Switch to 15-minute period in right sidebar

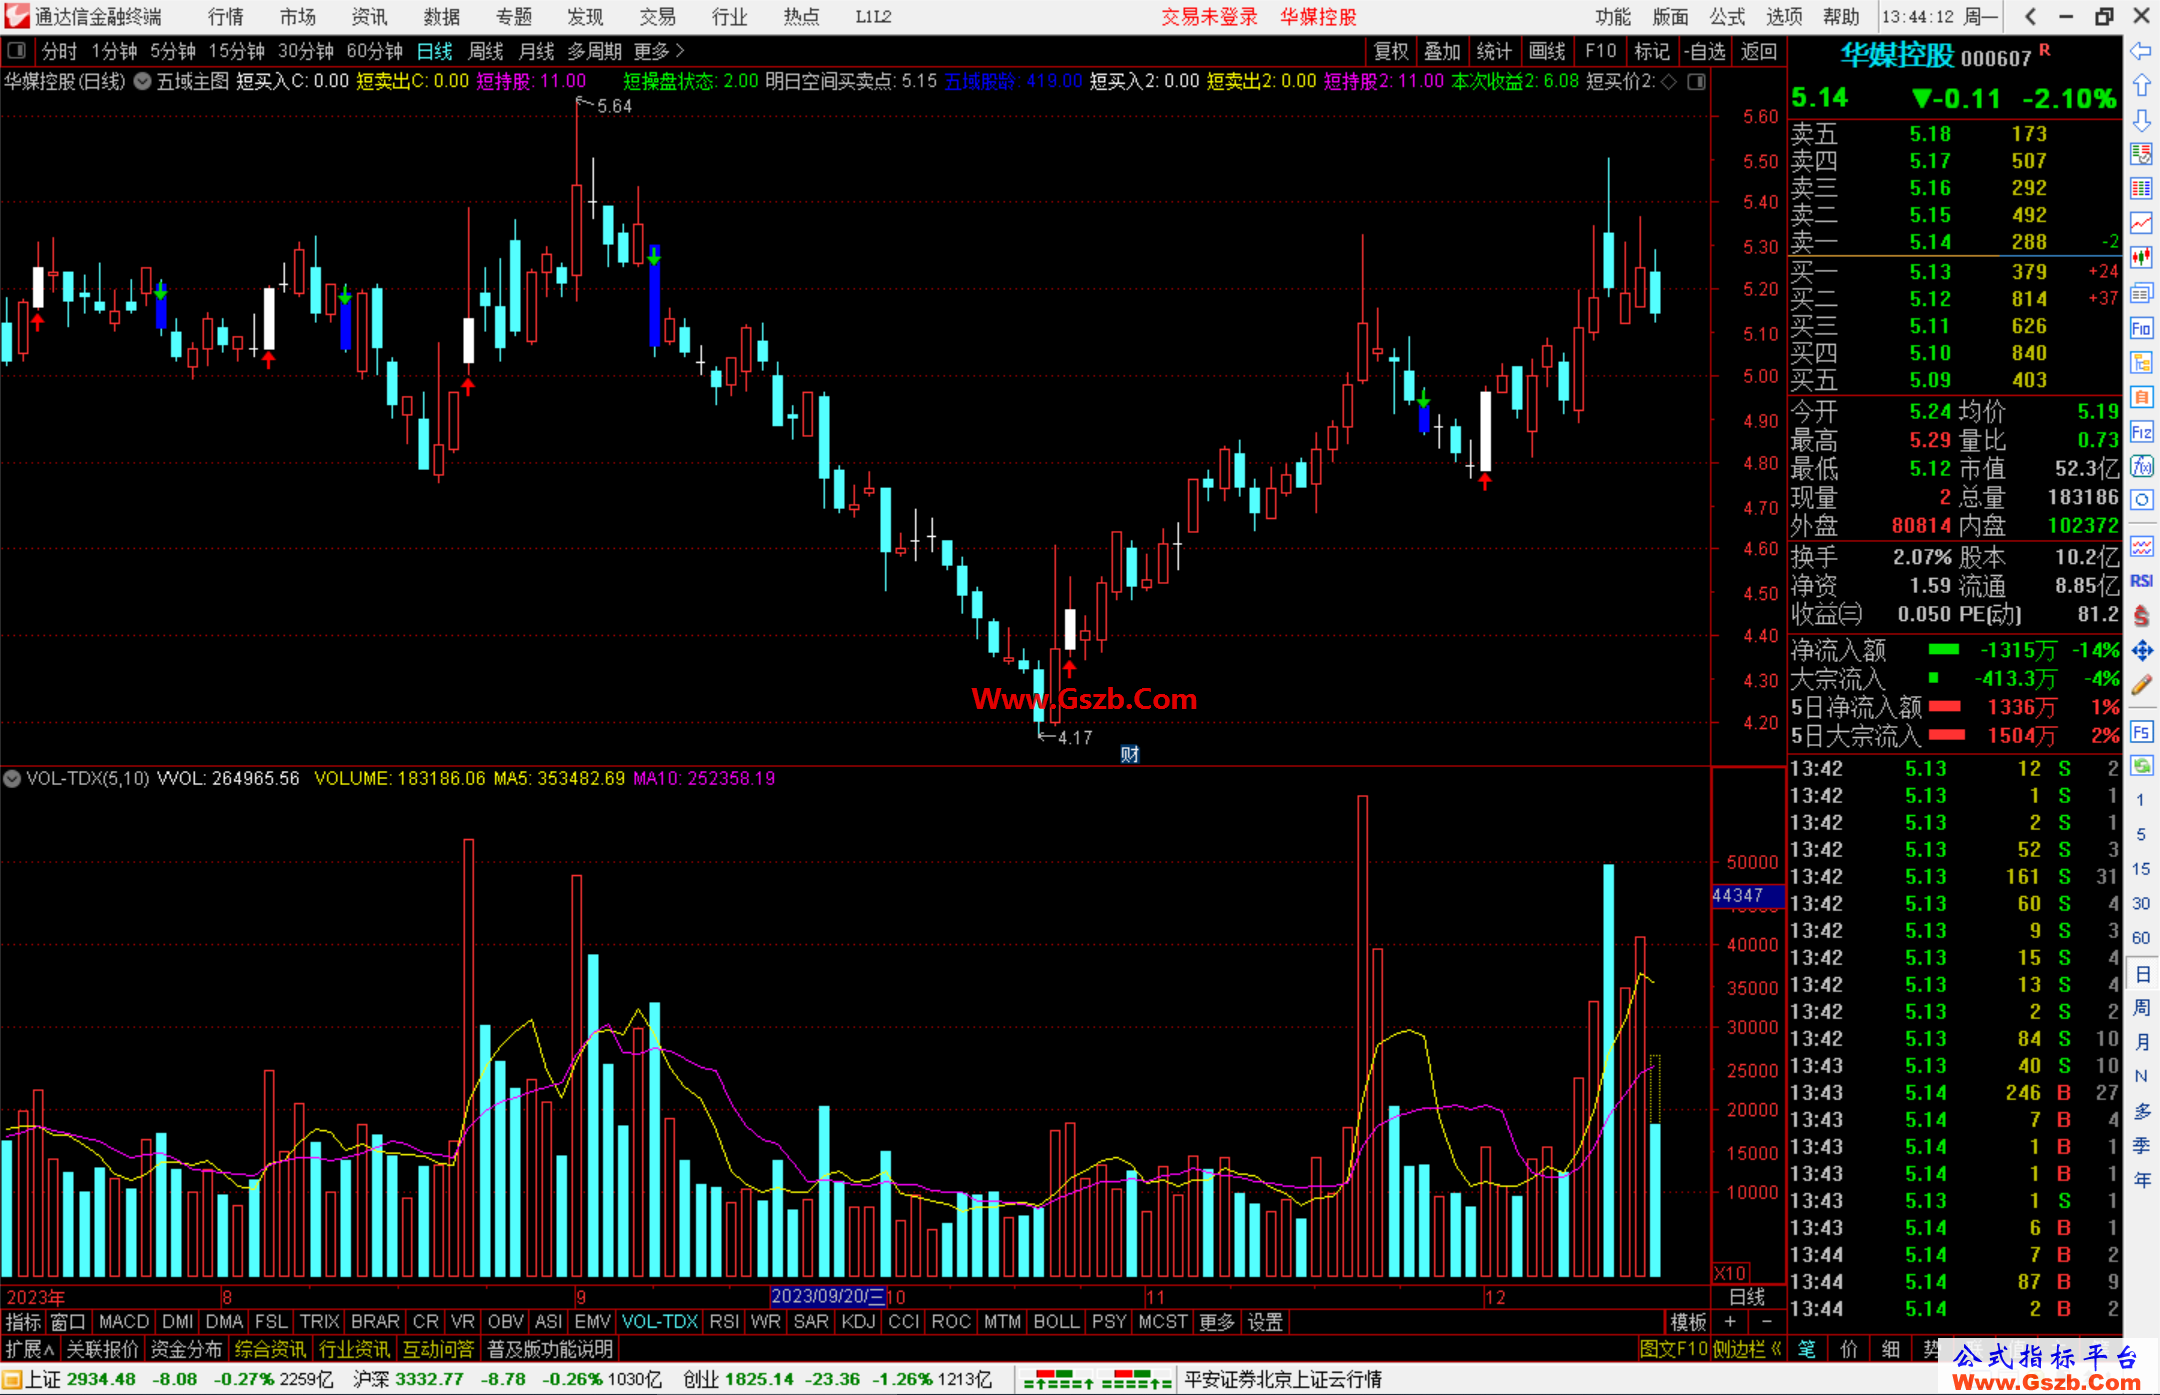2140,868
